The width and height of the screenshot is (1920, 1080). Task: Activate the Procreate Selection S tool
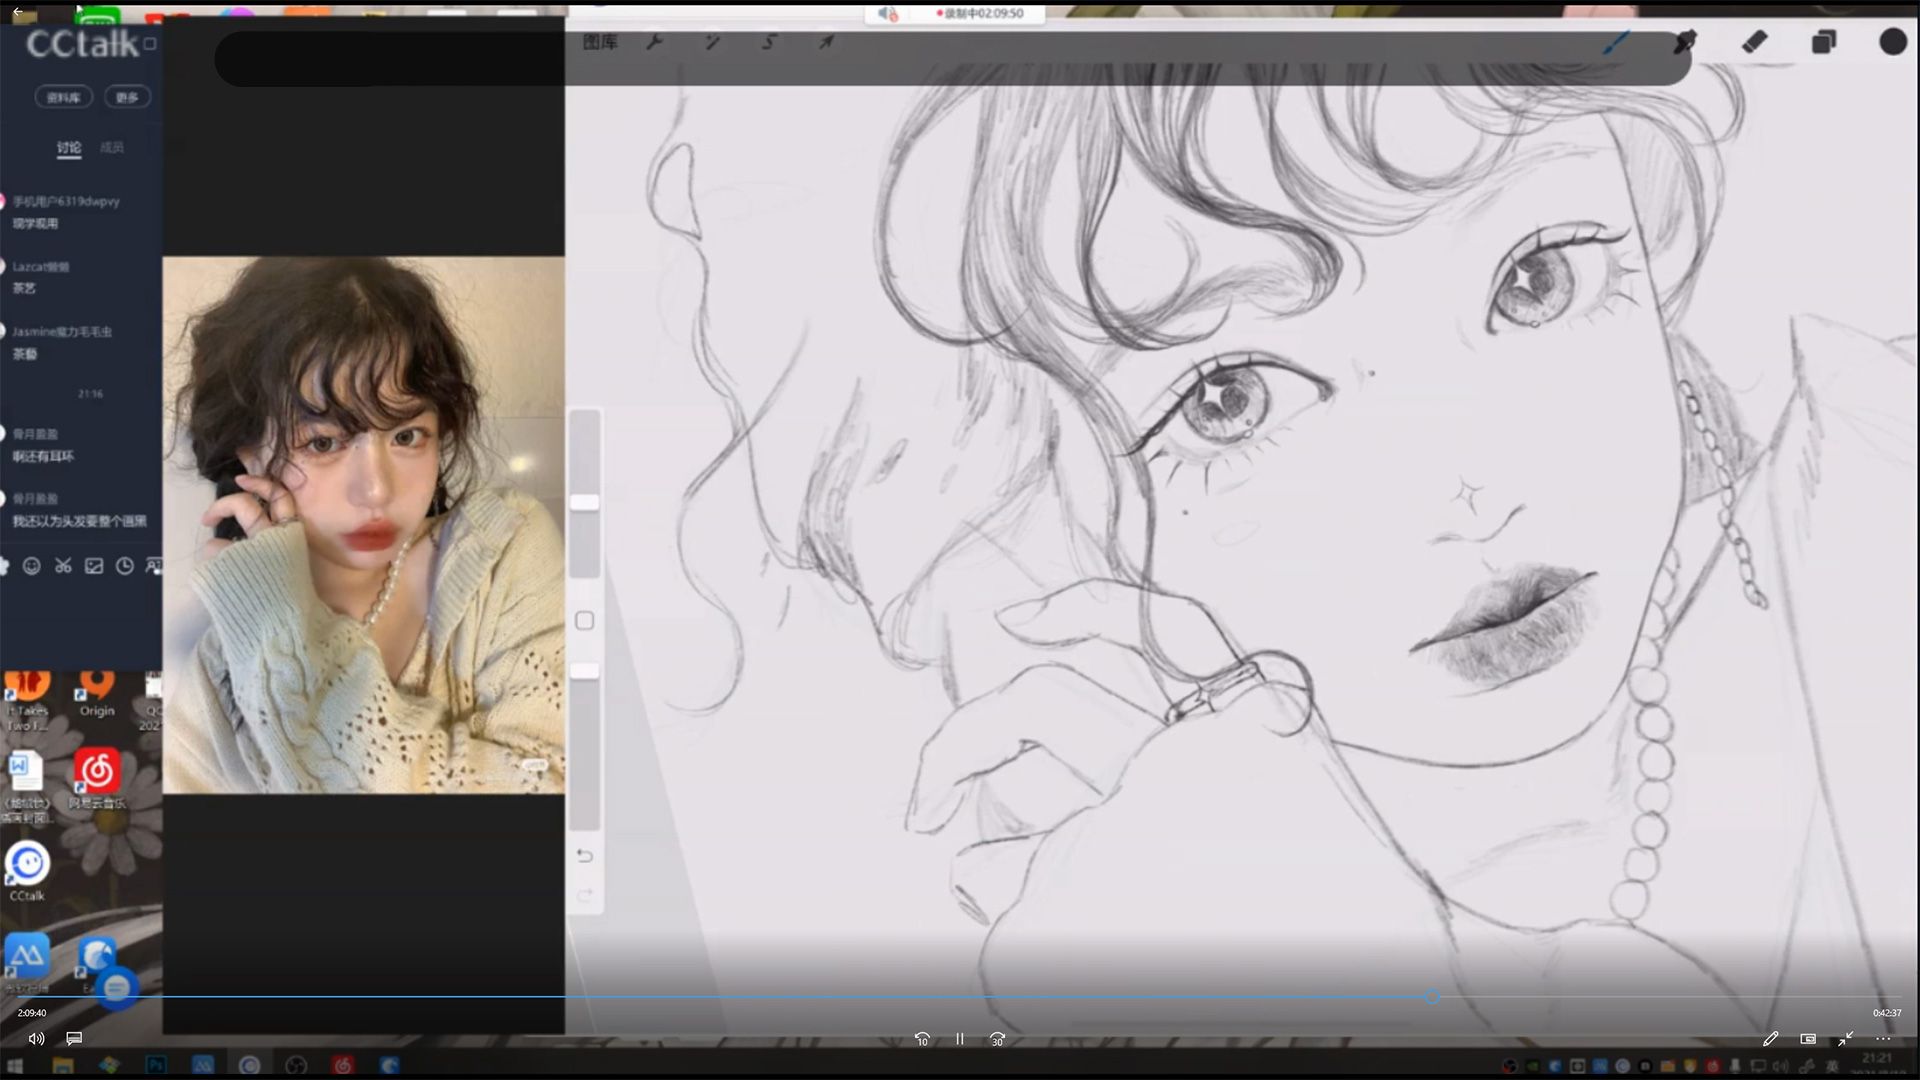tap(769, 42)
